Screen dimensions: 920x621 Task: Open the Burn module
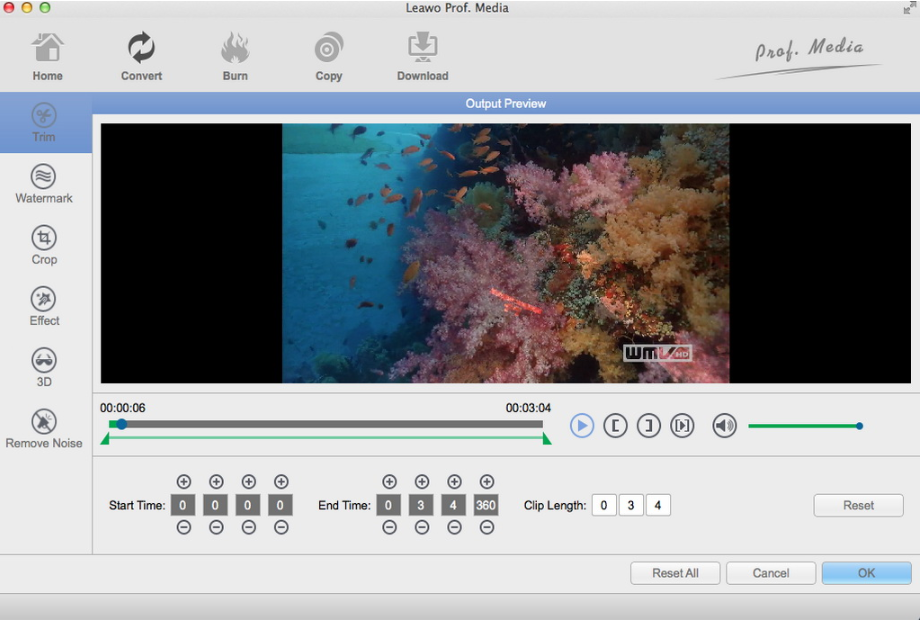(235, 56)
